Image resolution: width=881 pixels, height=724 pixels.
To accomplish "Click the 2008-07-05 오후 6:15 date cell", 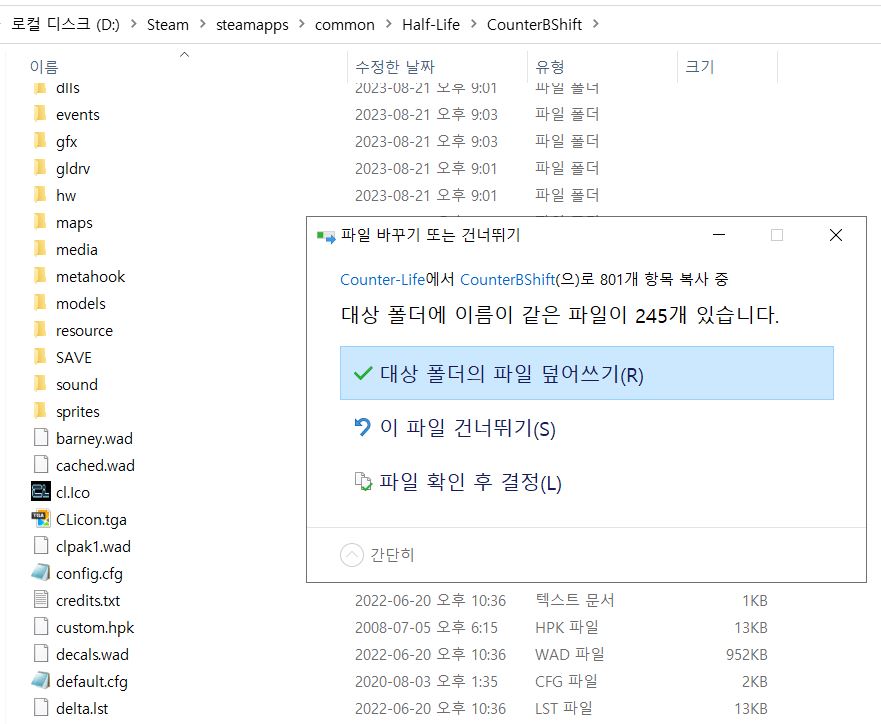I will tap(426, 627).
